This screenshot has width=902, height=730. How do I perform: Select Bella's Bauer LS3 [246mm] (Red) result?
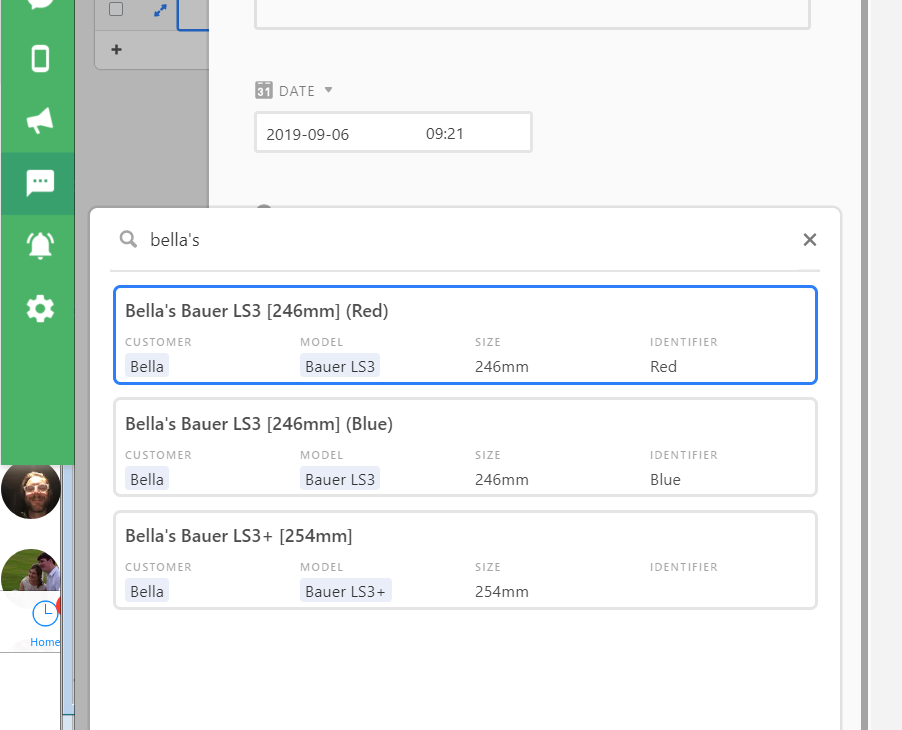click(x=465, y=335)
